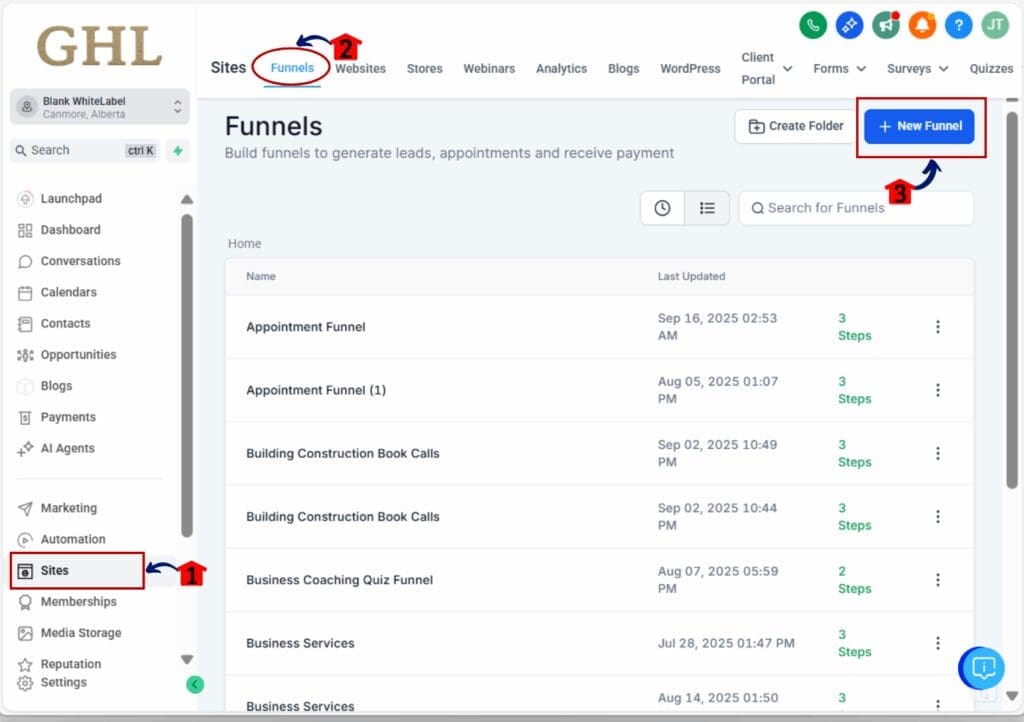The width and height of the screenshot is (1024, 722).
Task: Open the megaphone announcements icon
Action: pos(886,26)
